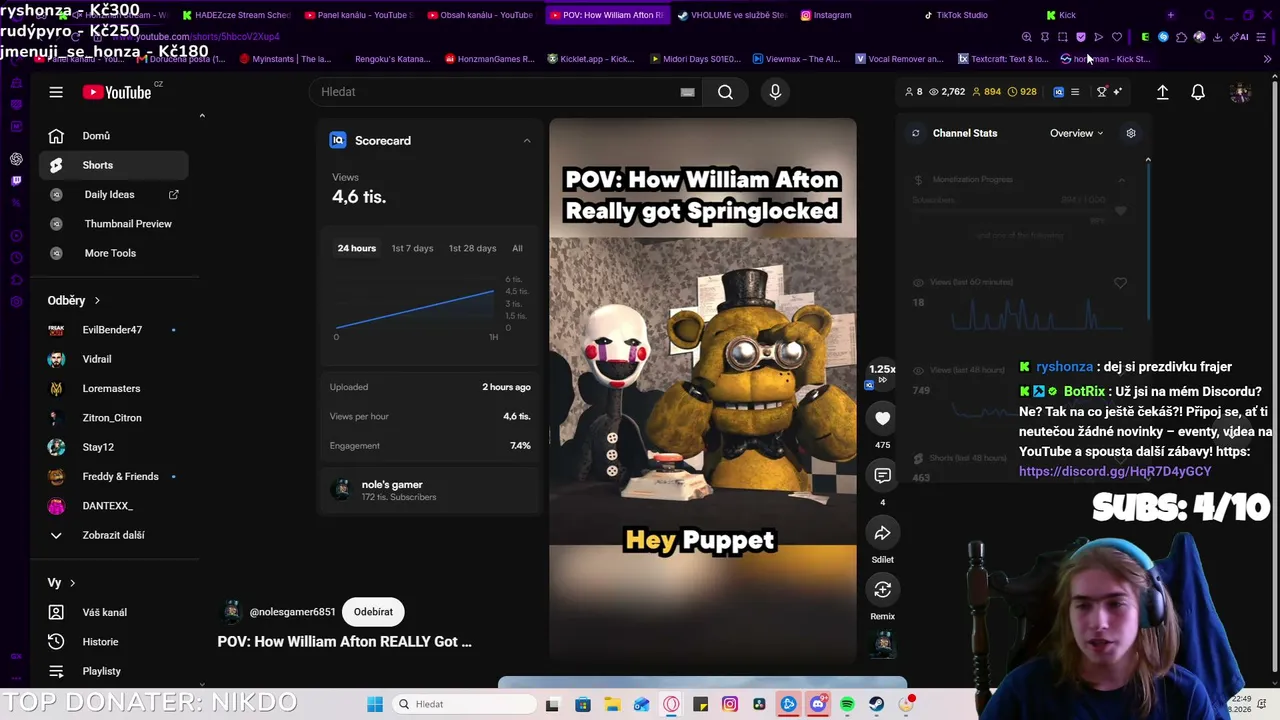Open the comments on the Short

tap(882, 476)
